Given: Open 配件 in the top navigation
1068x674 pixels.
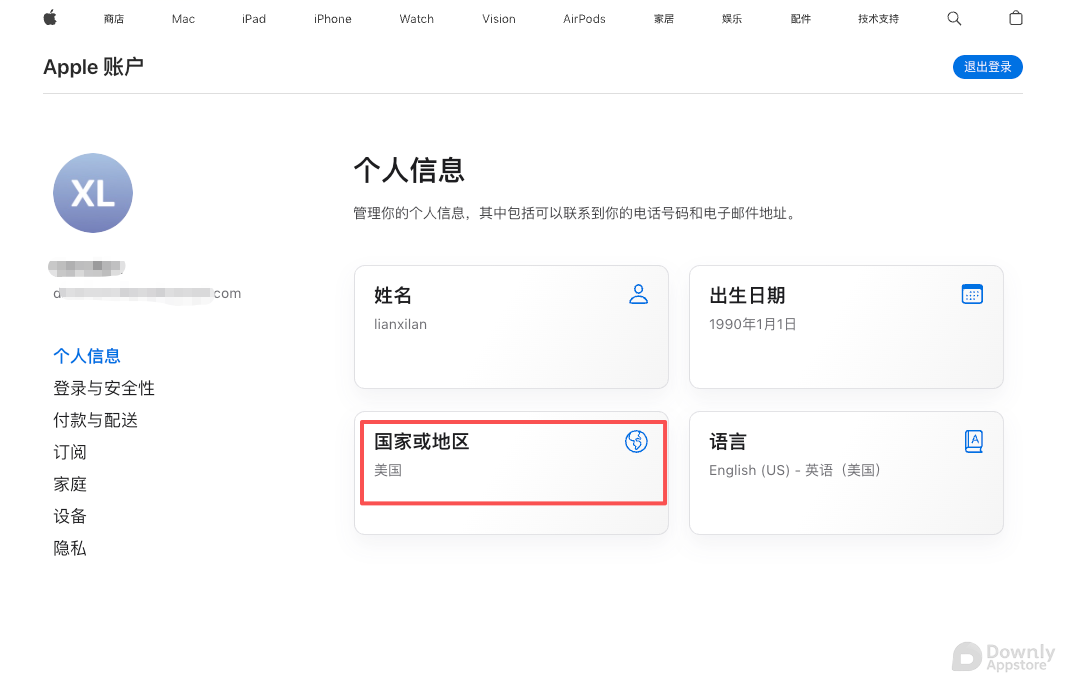Looking at the screenshot, I should pos(800,19).
